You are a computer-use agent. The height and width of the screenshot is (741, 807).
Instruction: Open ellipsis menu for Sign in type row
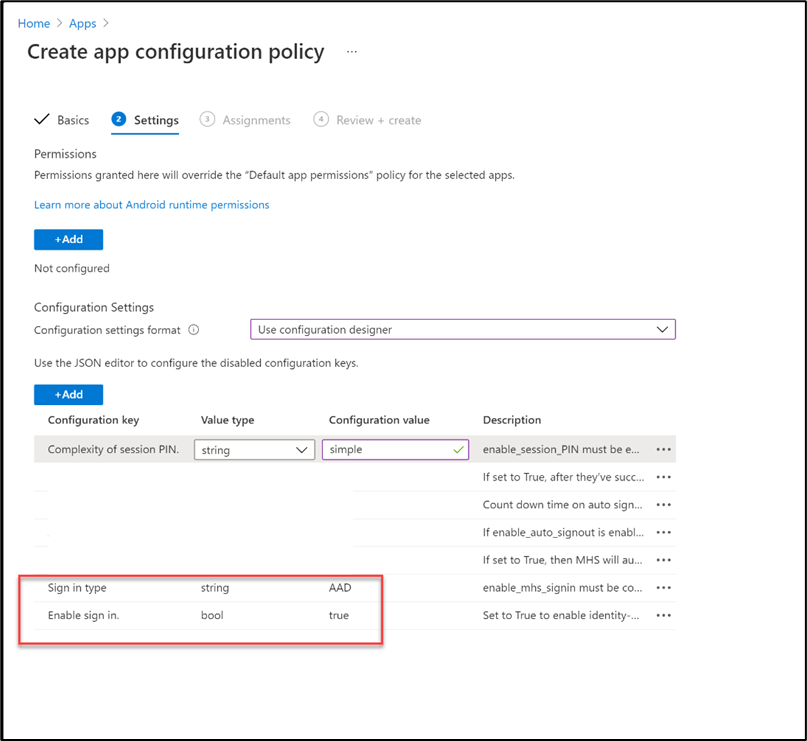tap(663, 588)
